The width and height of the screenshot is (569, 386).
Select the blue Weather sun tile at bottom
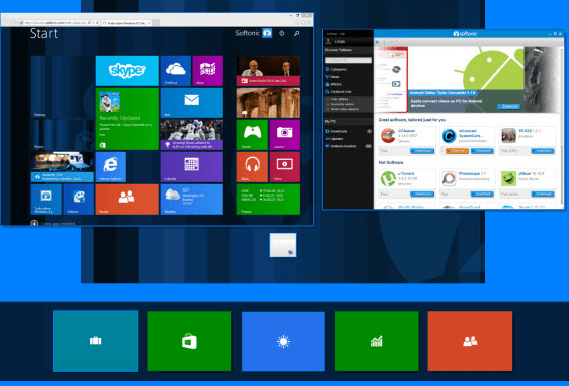(283, 341)
